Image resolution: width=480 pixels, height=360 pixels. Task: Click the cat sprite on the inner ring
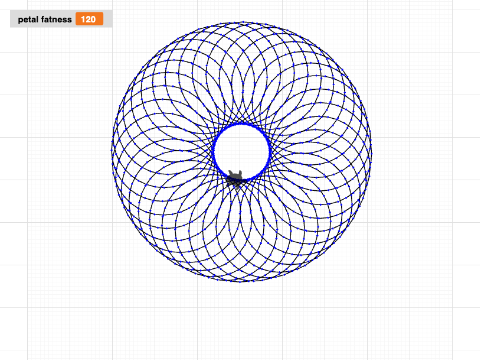click(x=236, y=180)
